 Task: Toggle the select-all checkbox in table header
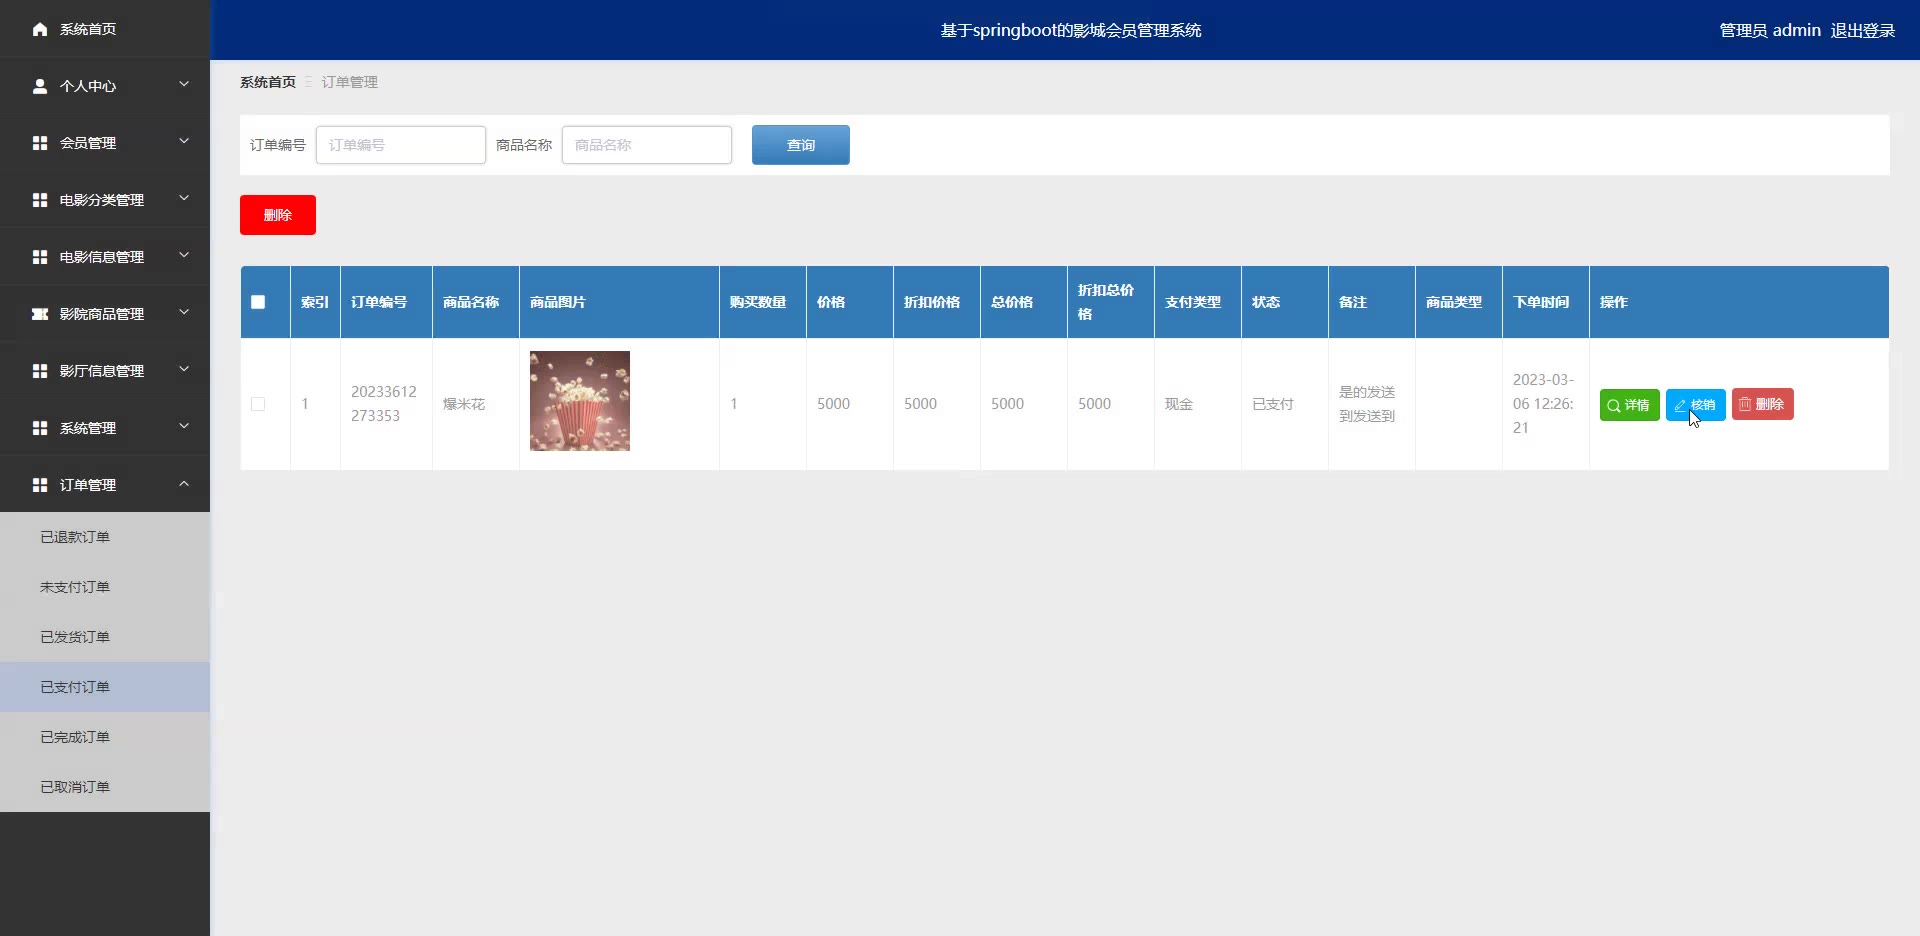click(x=258, y=302)
